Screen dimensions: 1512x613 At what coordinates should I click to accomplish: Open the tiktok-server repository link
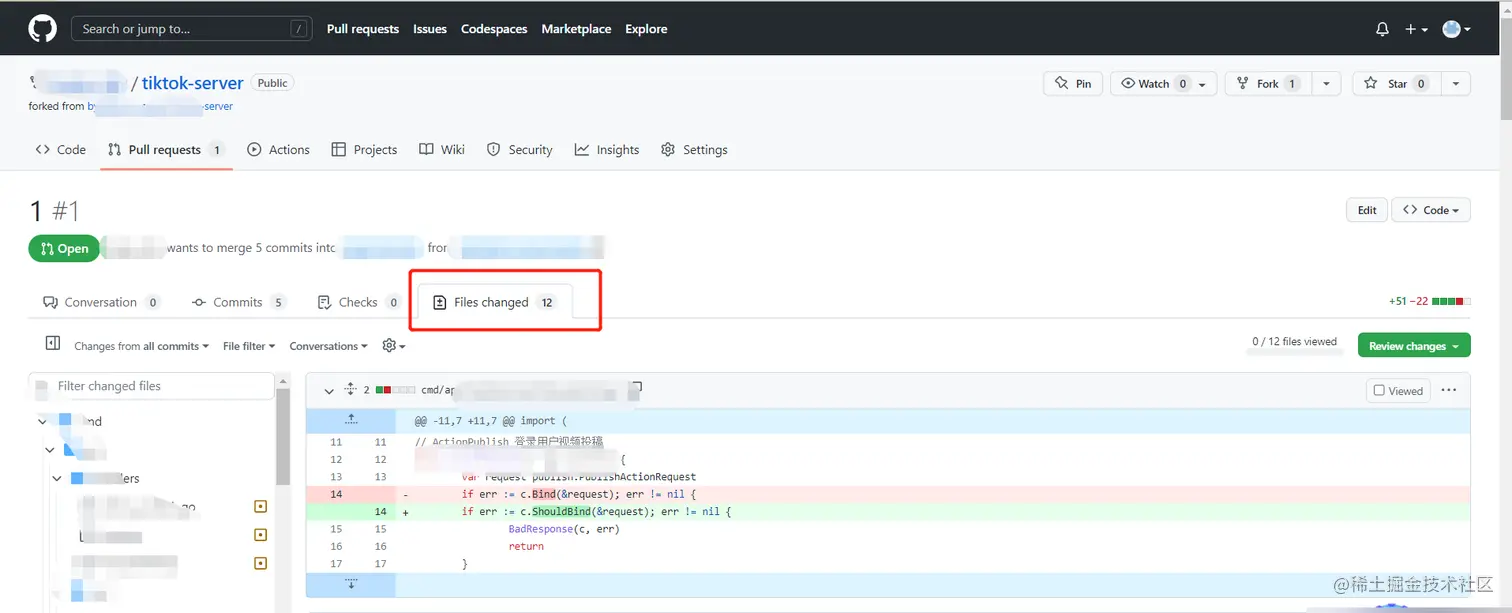tap(192, 83)
